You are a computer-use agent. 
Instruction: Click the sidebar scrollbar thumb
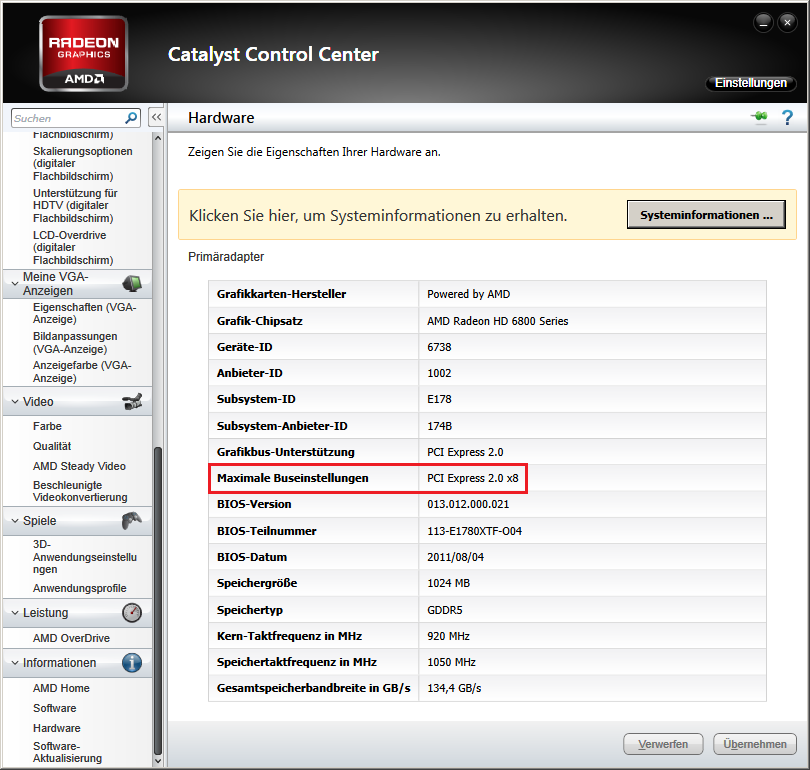158,601
